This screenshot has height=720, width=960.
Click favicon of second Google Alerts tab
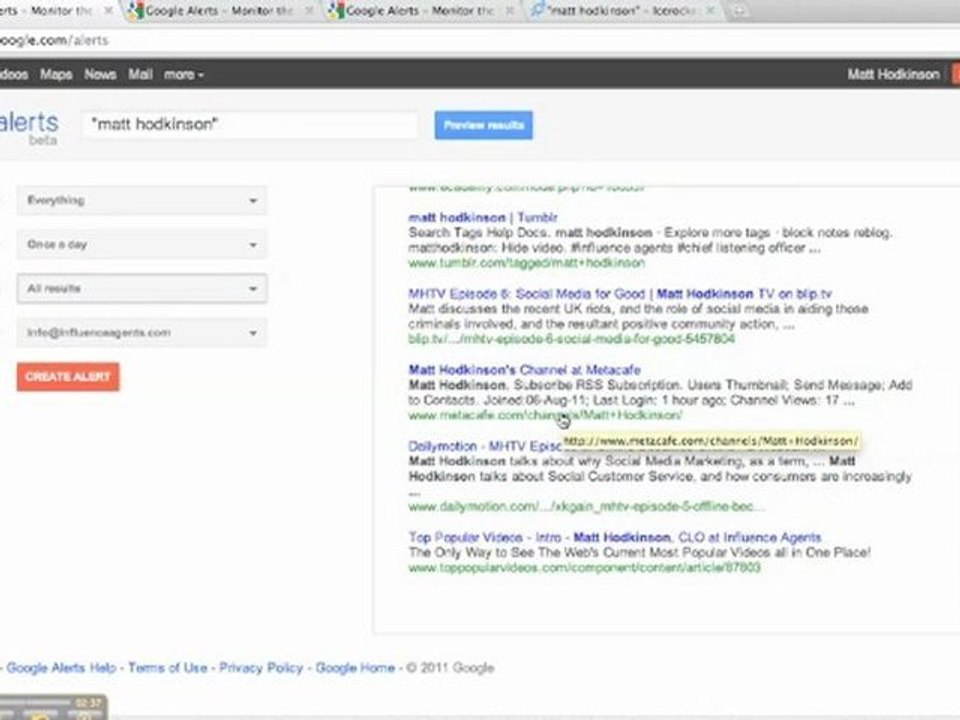pyautogui.click(x=136, y=10)
